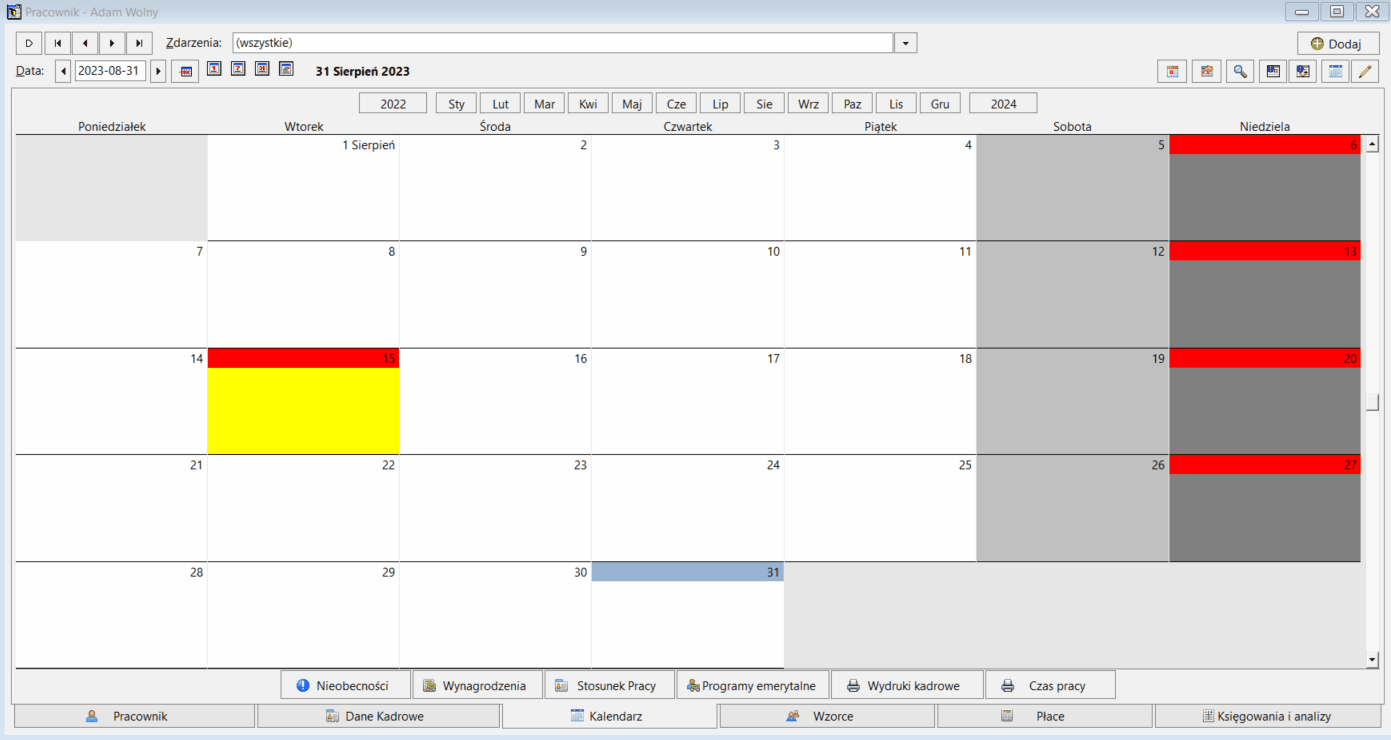The height and width of the screenshot is (740, 1391).
Task: Switch to week view icon numbered 7
Action: pyautogui.click(x=237, y=69)
